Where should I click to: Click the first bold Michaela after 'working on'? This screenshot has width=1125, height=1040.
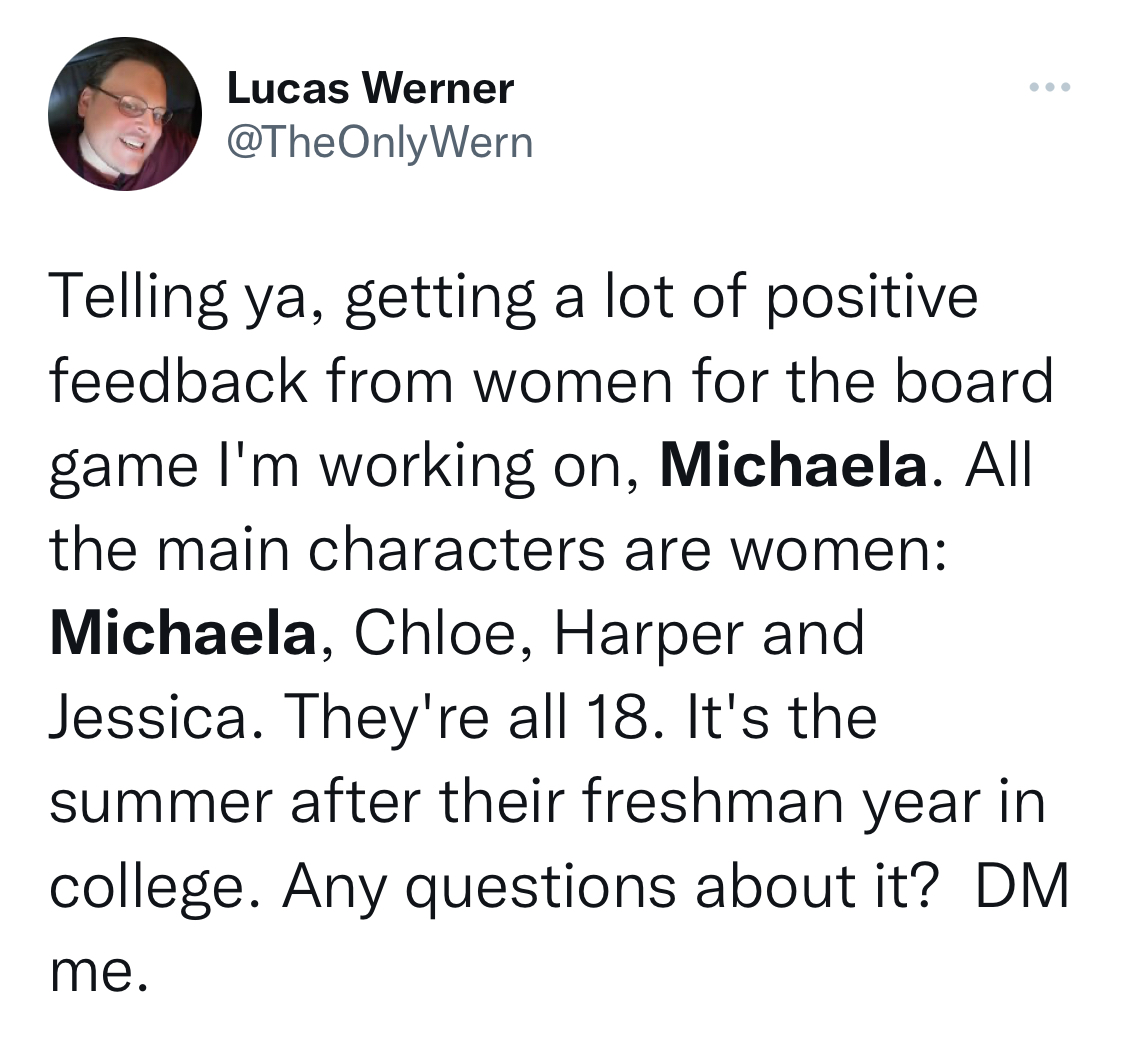[794, 466]
